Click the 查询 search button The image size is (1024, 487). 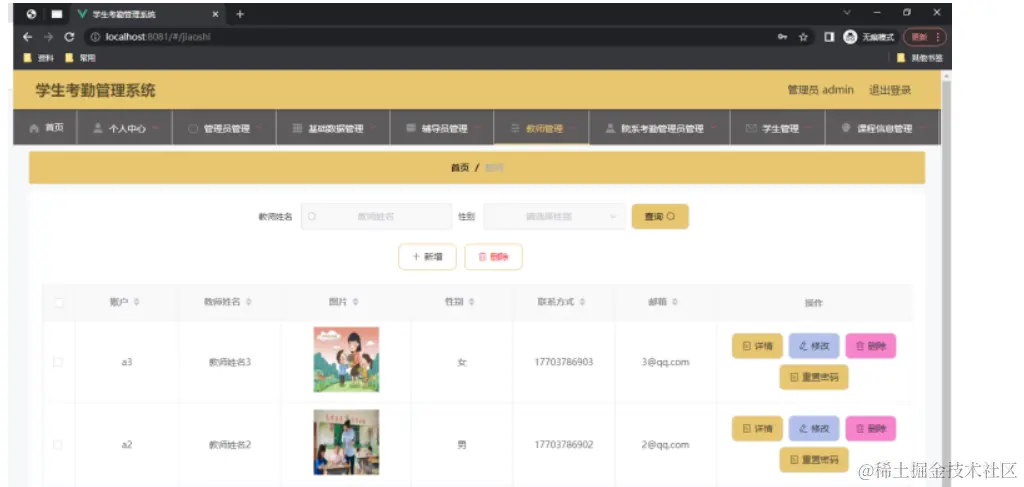[660, 217]
